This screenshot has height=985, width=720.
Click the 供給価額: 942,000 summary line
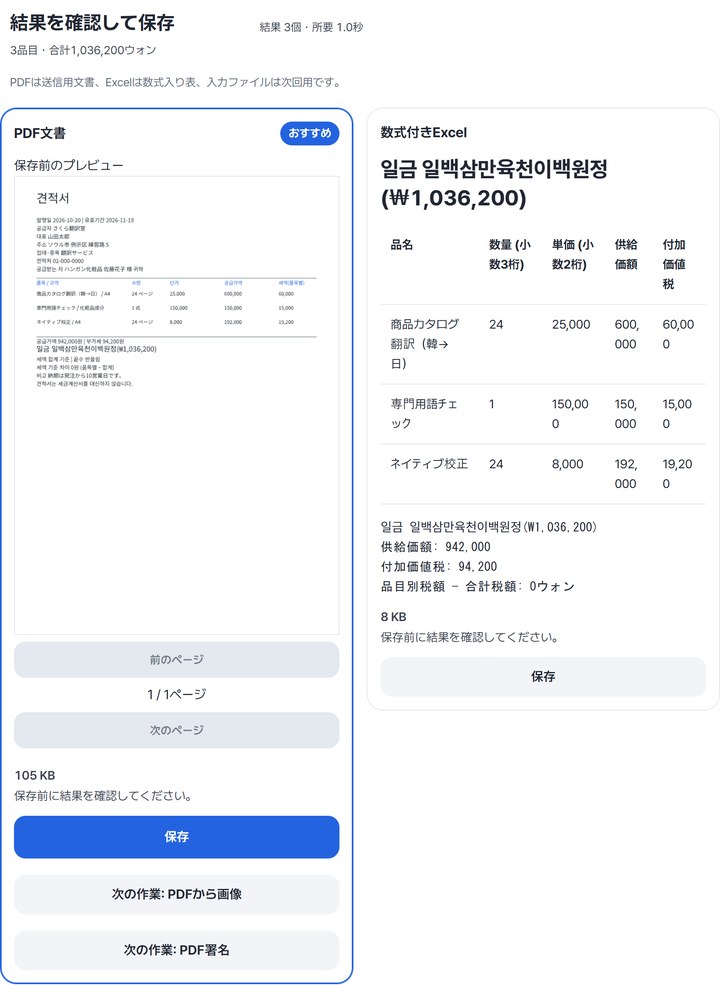pyautogui.click(x=435, y=547)
